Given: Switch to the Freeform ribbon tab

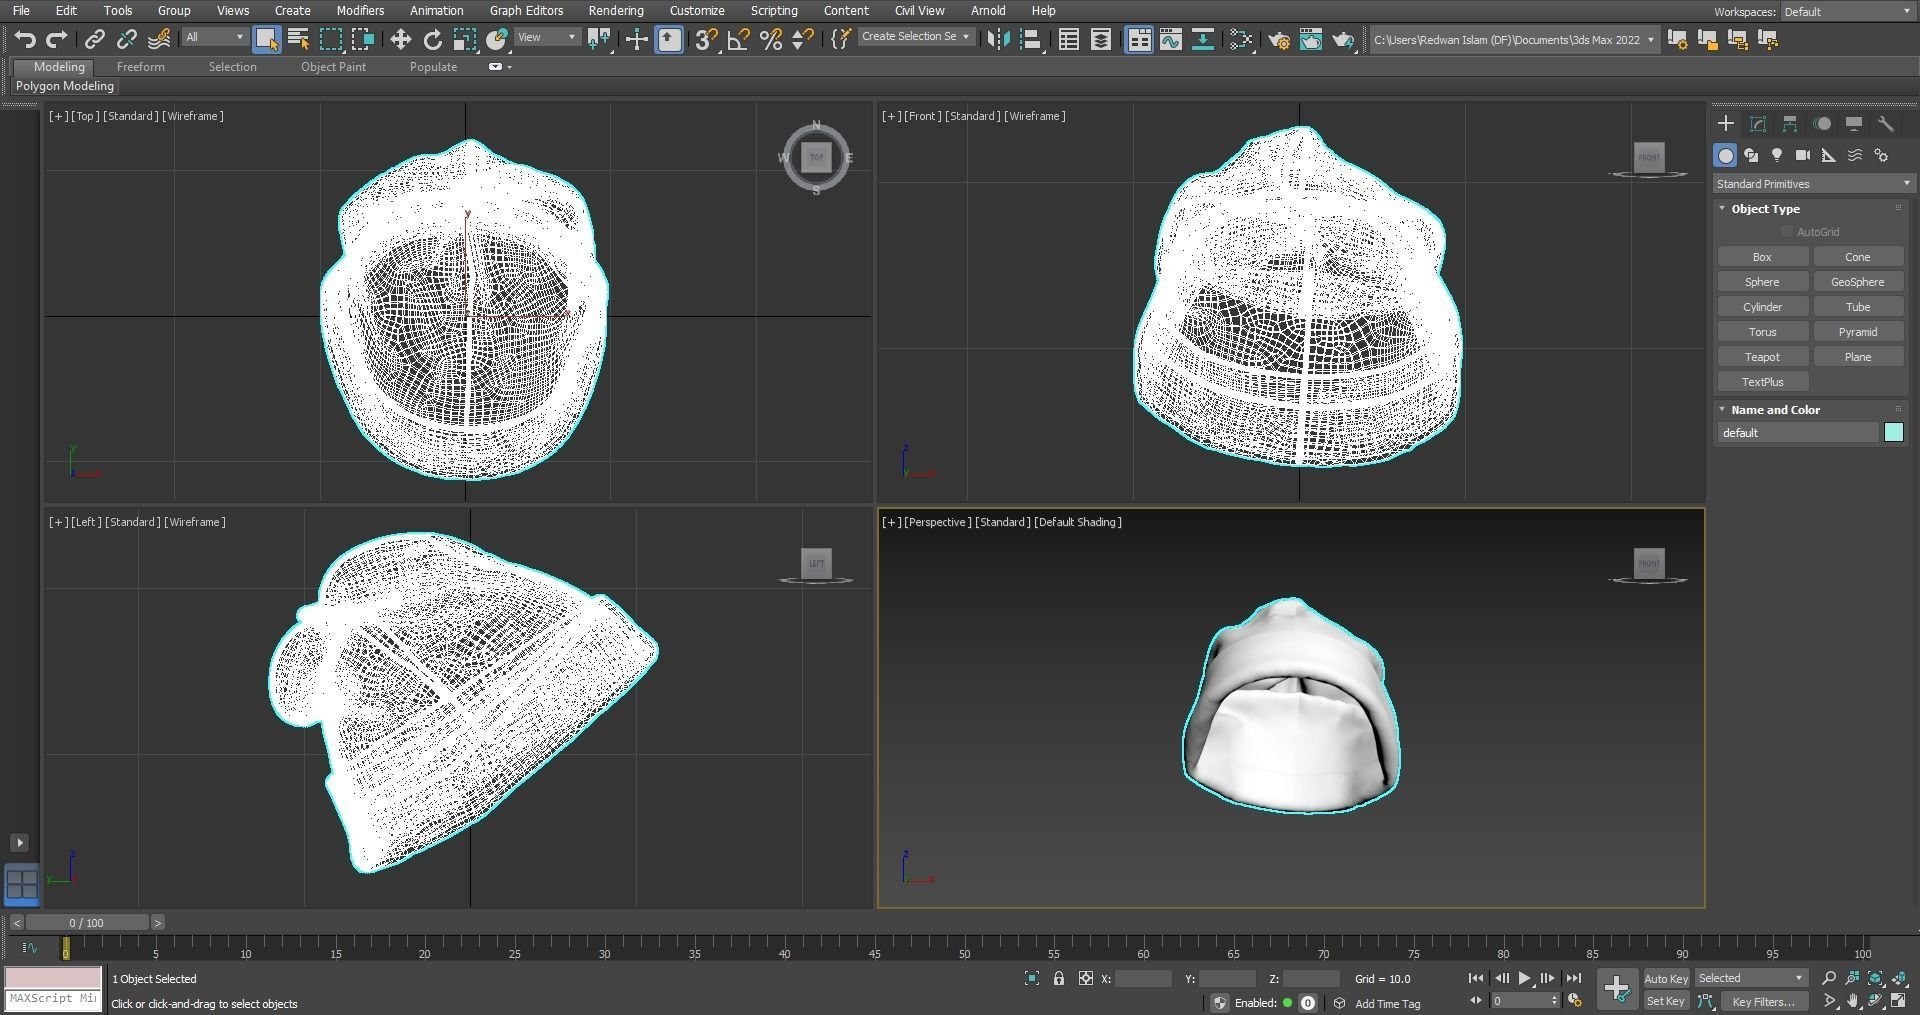Looking at the screenshot, I should click(140, 67).
